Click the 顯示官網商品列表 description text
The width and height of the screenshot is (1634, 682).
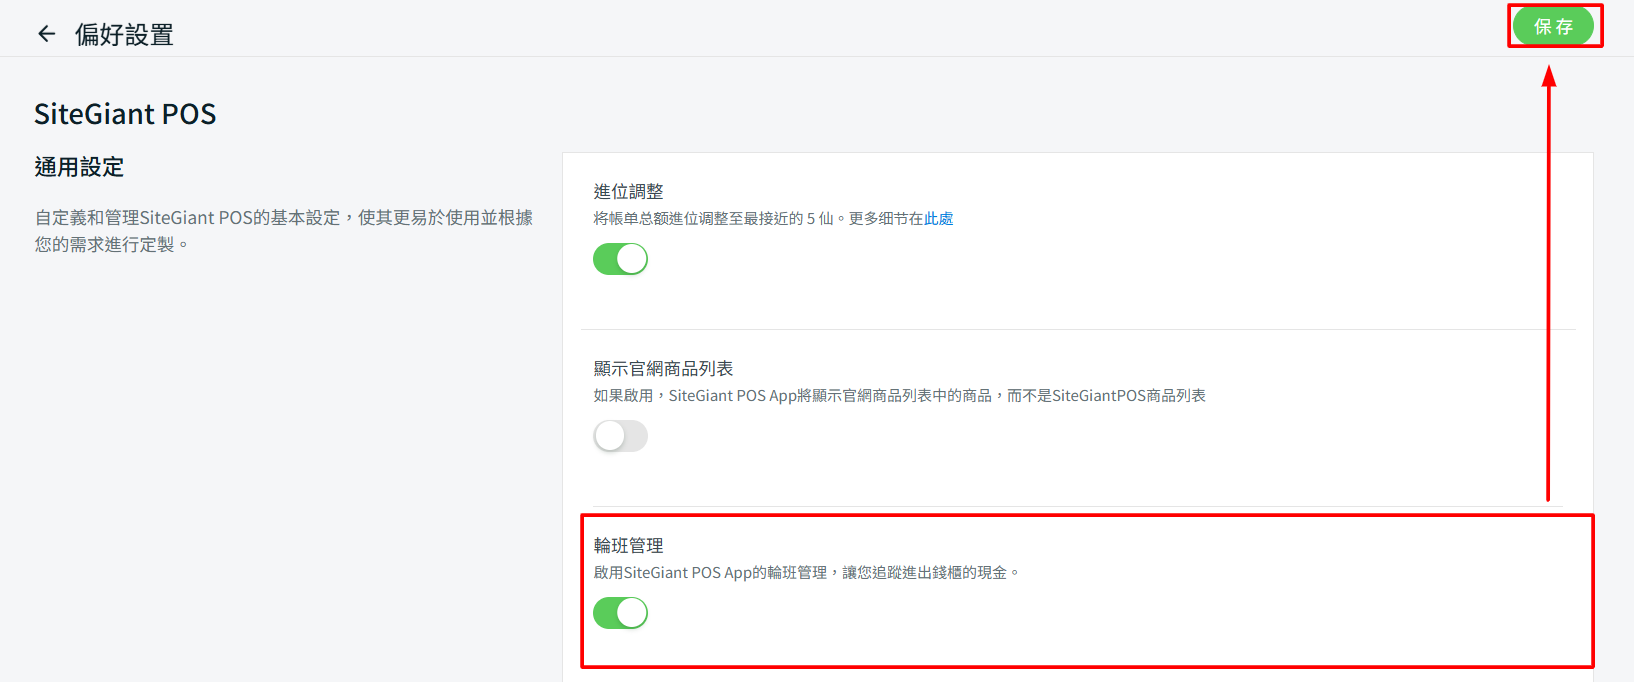click(898, 396)
